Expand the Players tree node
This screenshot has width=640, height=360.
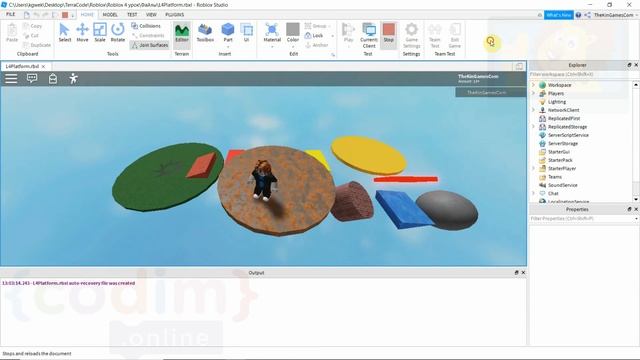pyautogui.click(x=533, y=93)
